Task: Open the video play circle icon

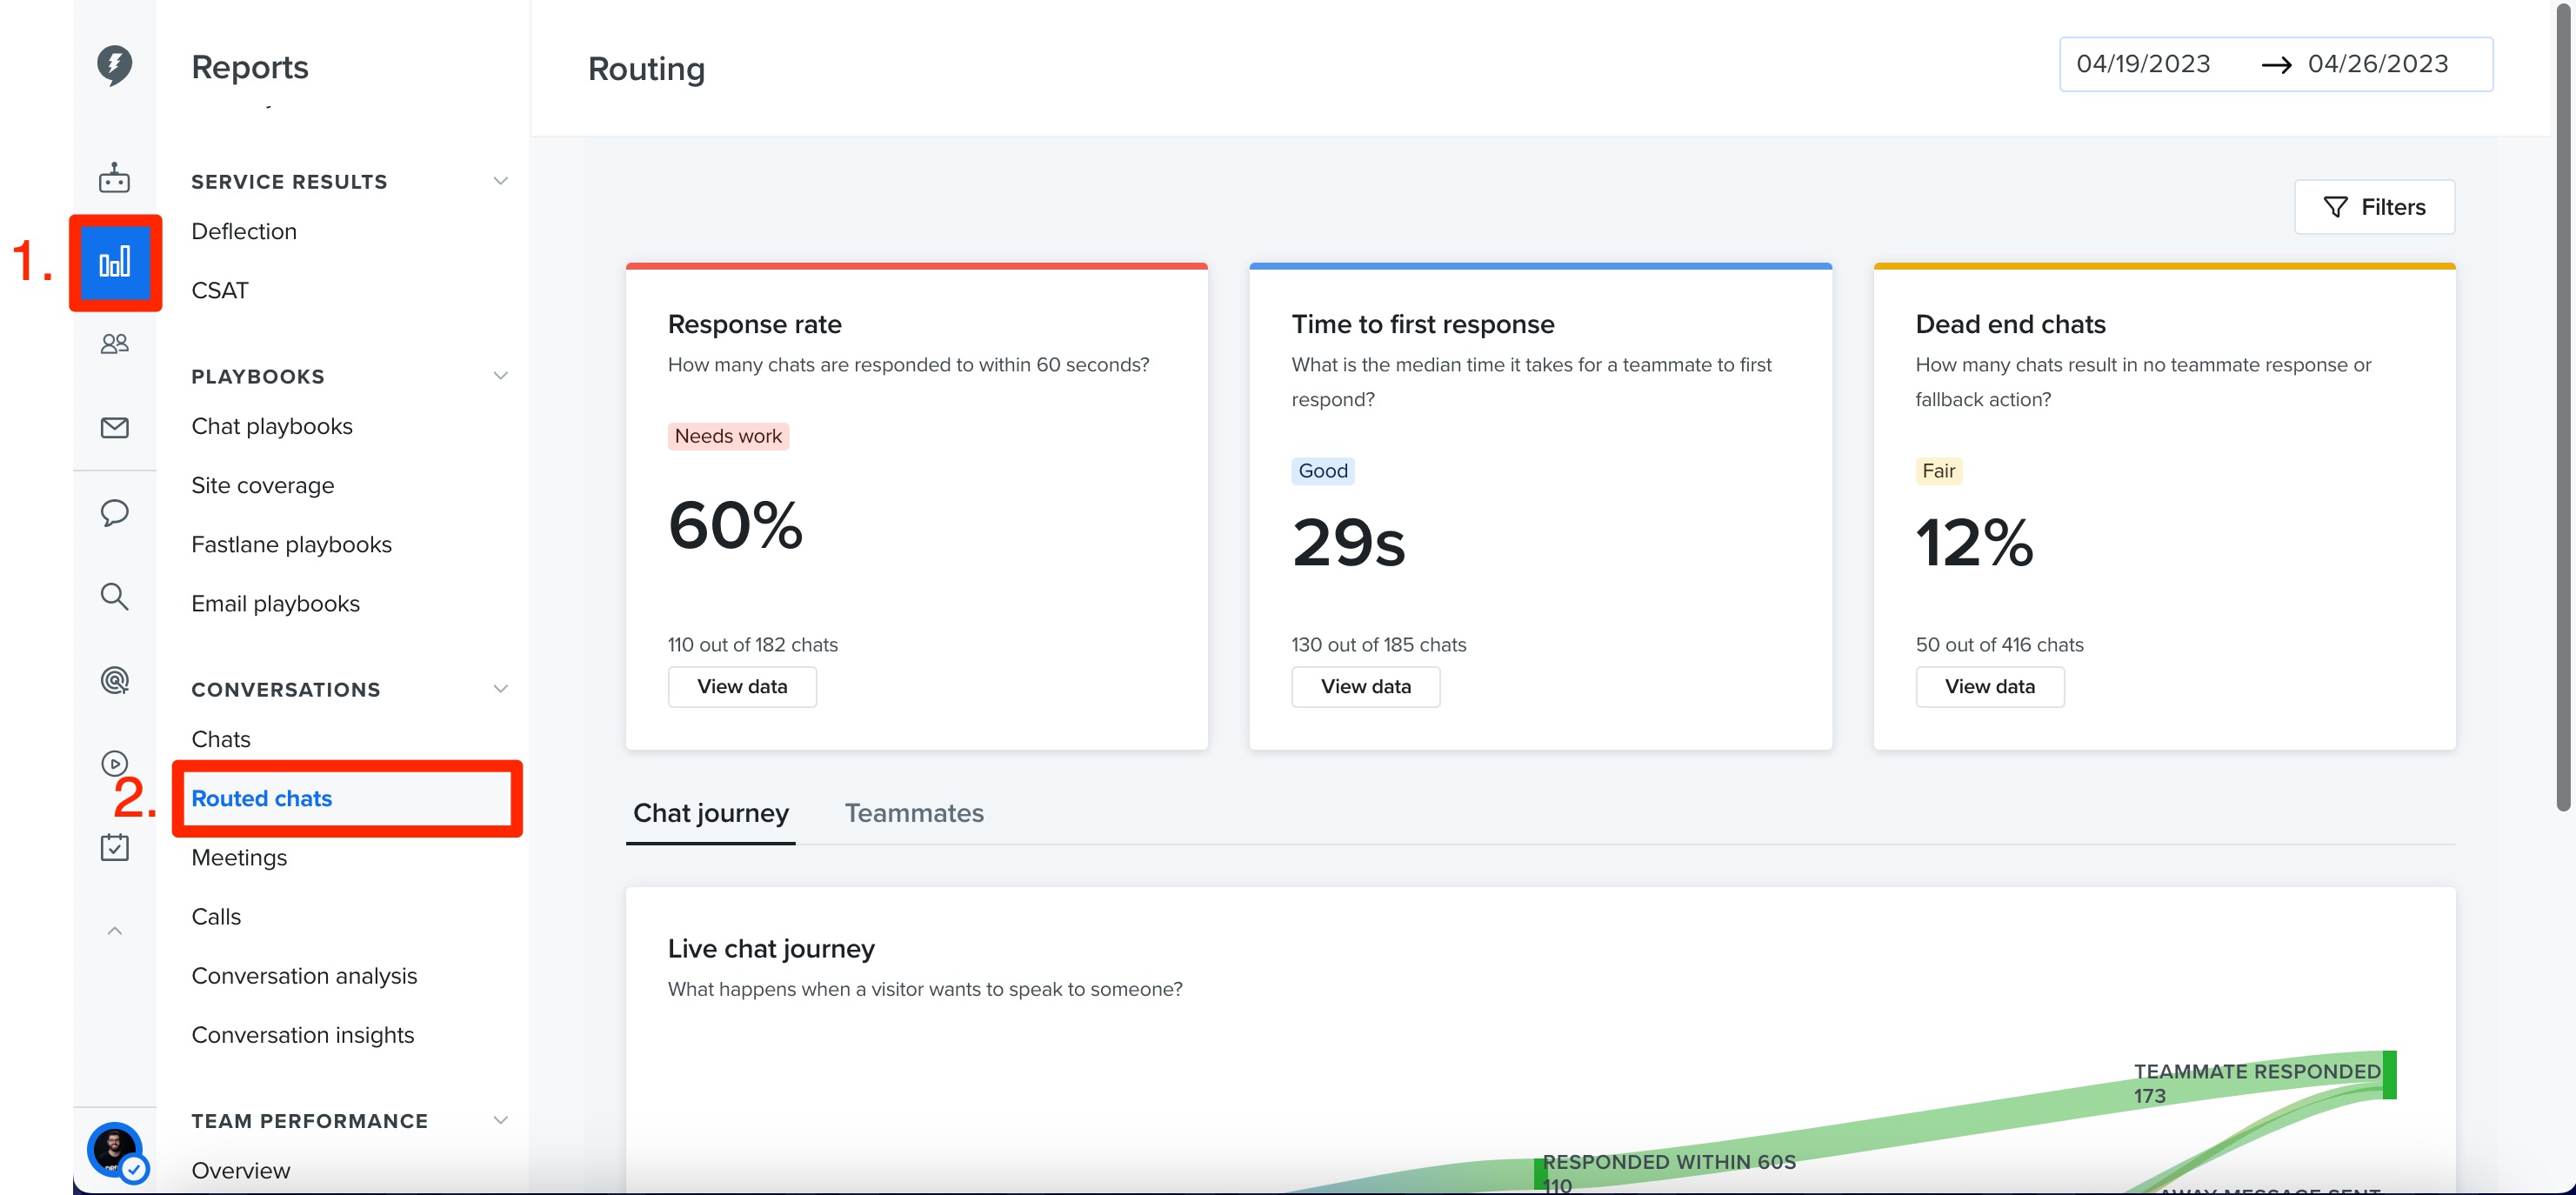Action: pos(114,764)
